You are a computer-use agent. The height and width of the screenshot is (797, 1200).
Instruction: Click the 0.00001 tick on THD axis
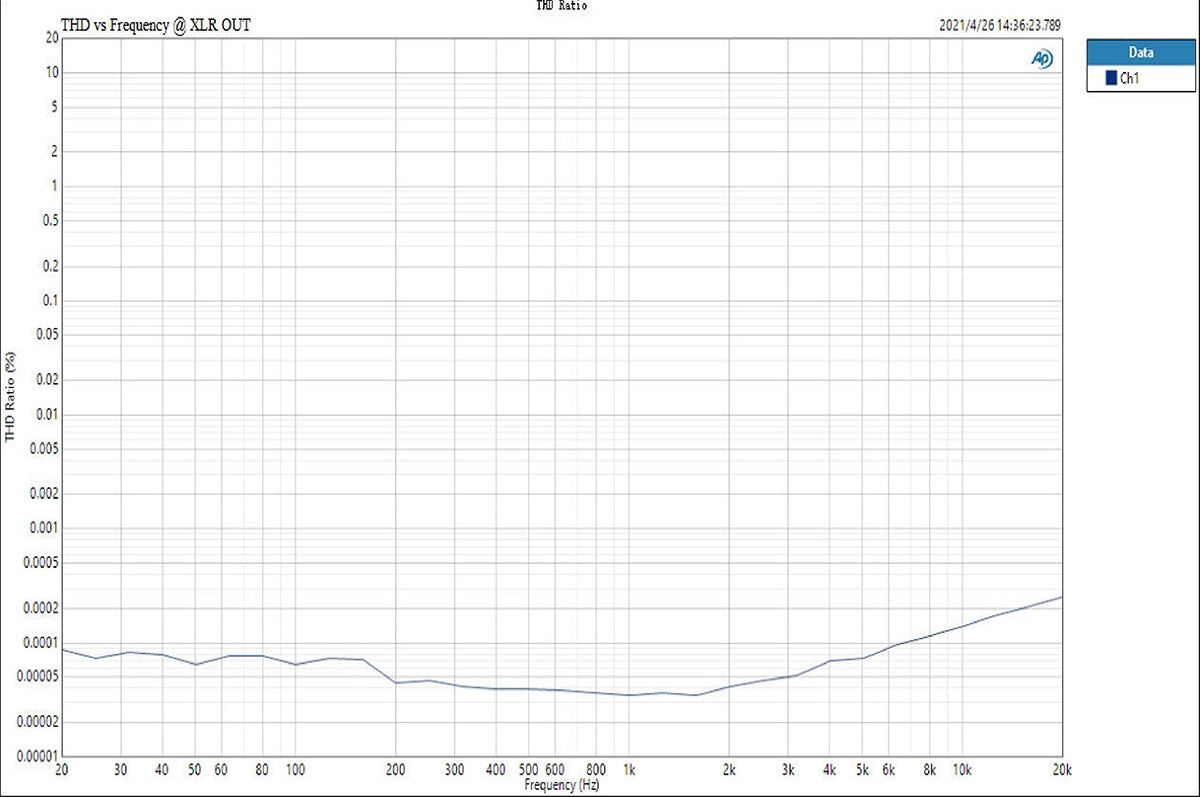(34, 756)
